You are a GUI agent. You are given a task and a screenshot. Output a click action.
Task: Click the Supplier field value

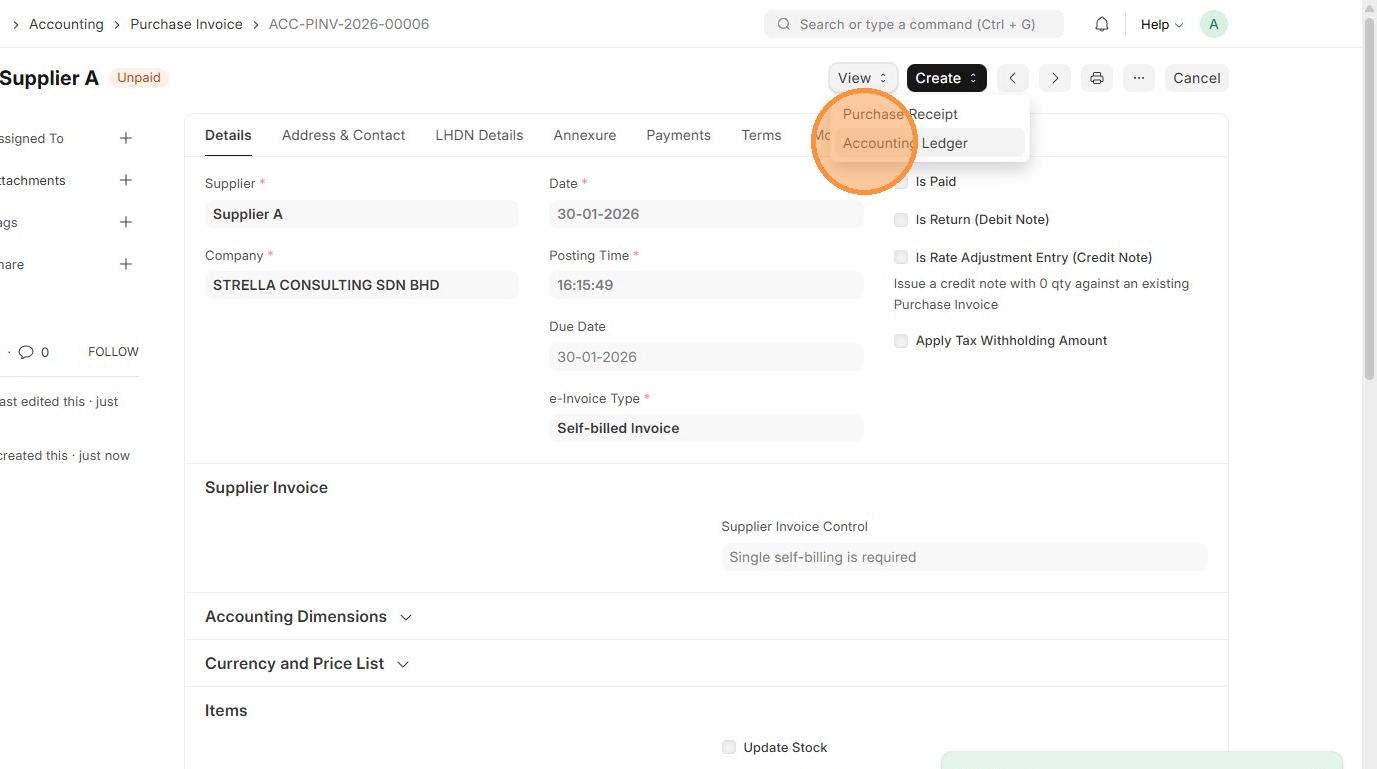(362, 214)
